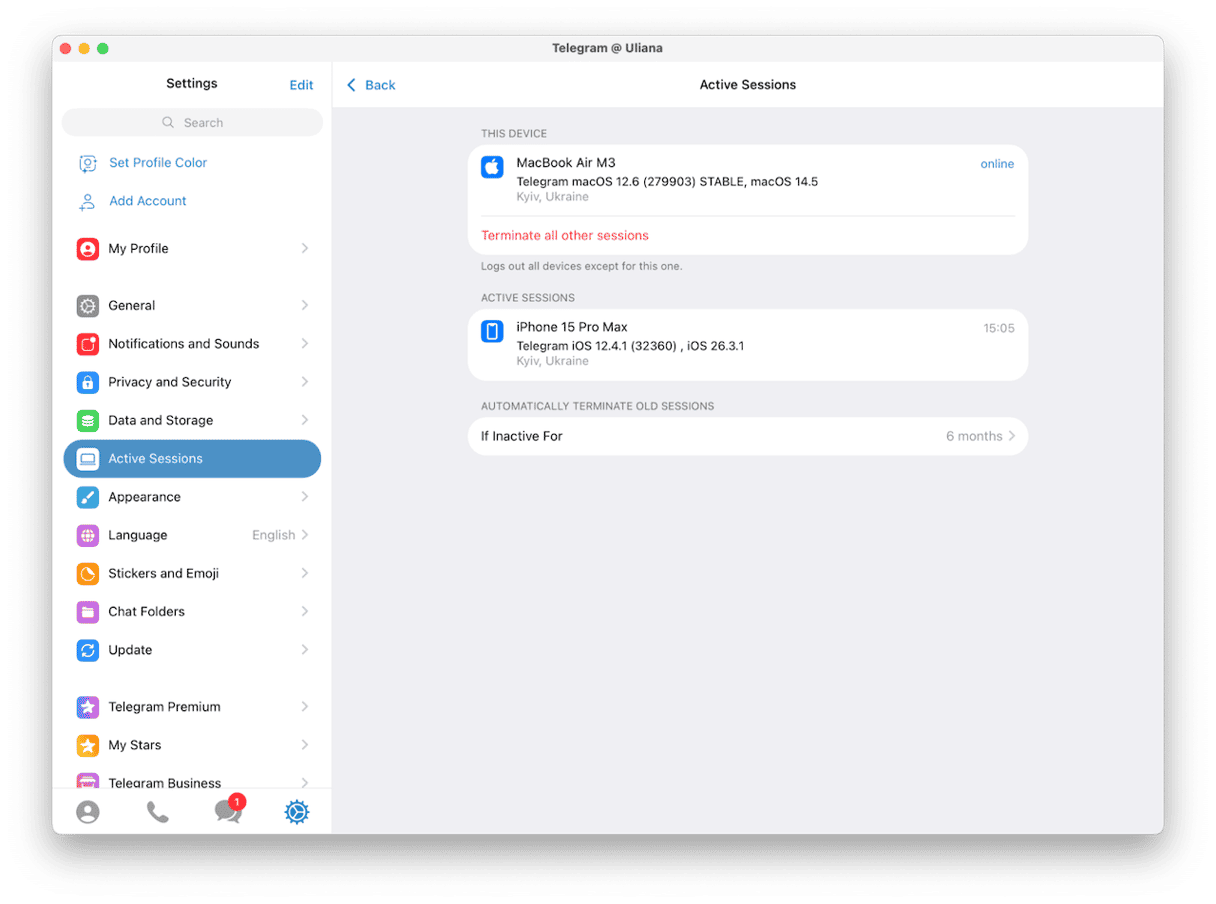Click the Stickers and Emoji icon
Screen dimensions: 1216x904
click(88, 573)
